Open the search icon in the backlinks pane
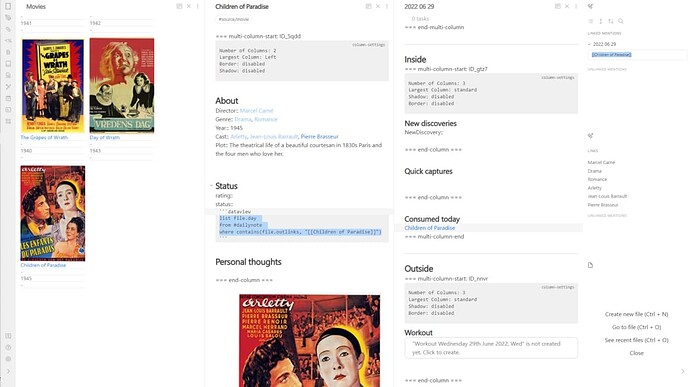The width and height of the screenshot is (690, 387). [620, 21]
